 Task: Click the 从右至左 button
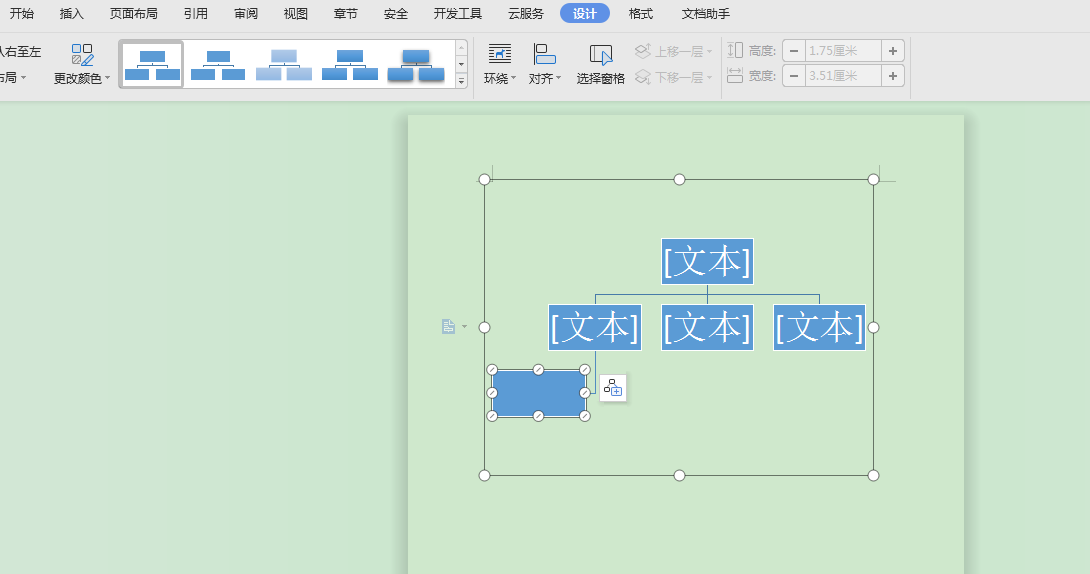(x=21, y=51)
